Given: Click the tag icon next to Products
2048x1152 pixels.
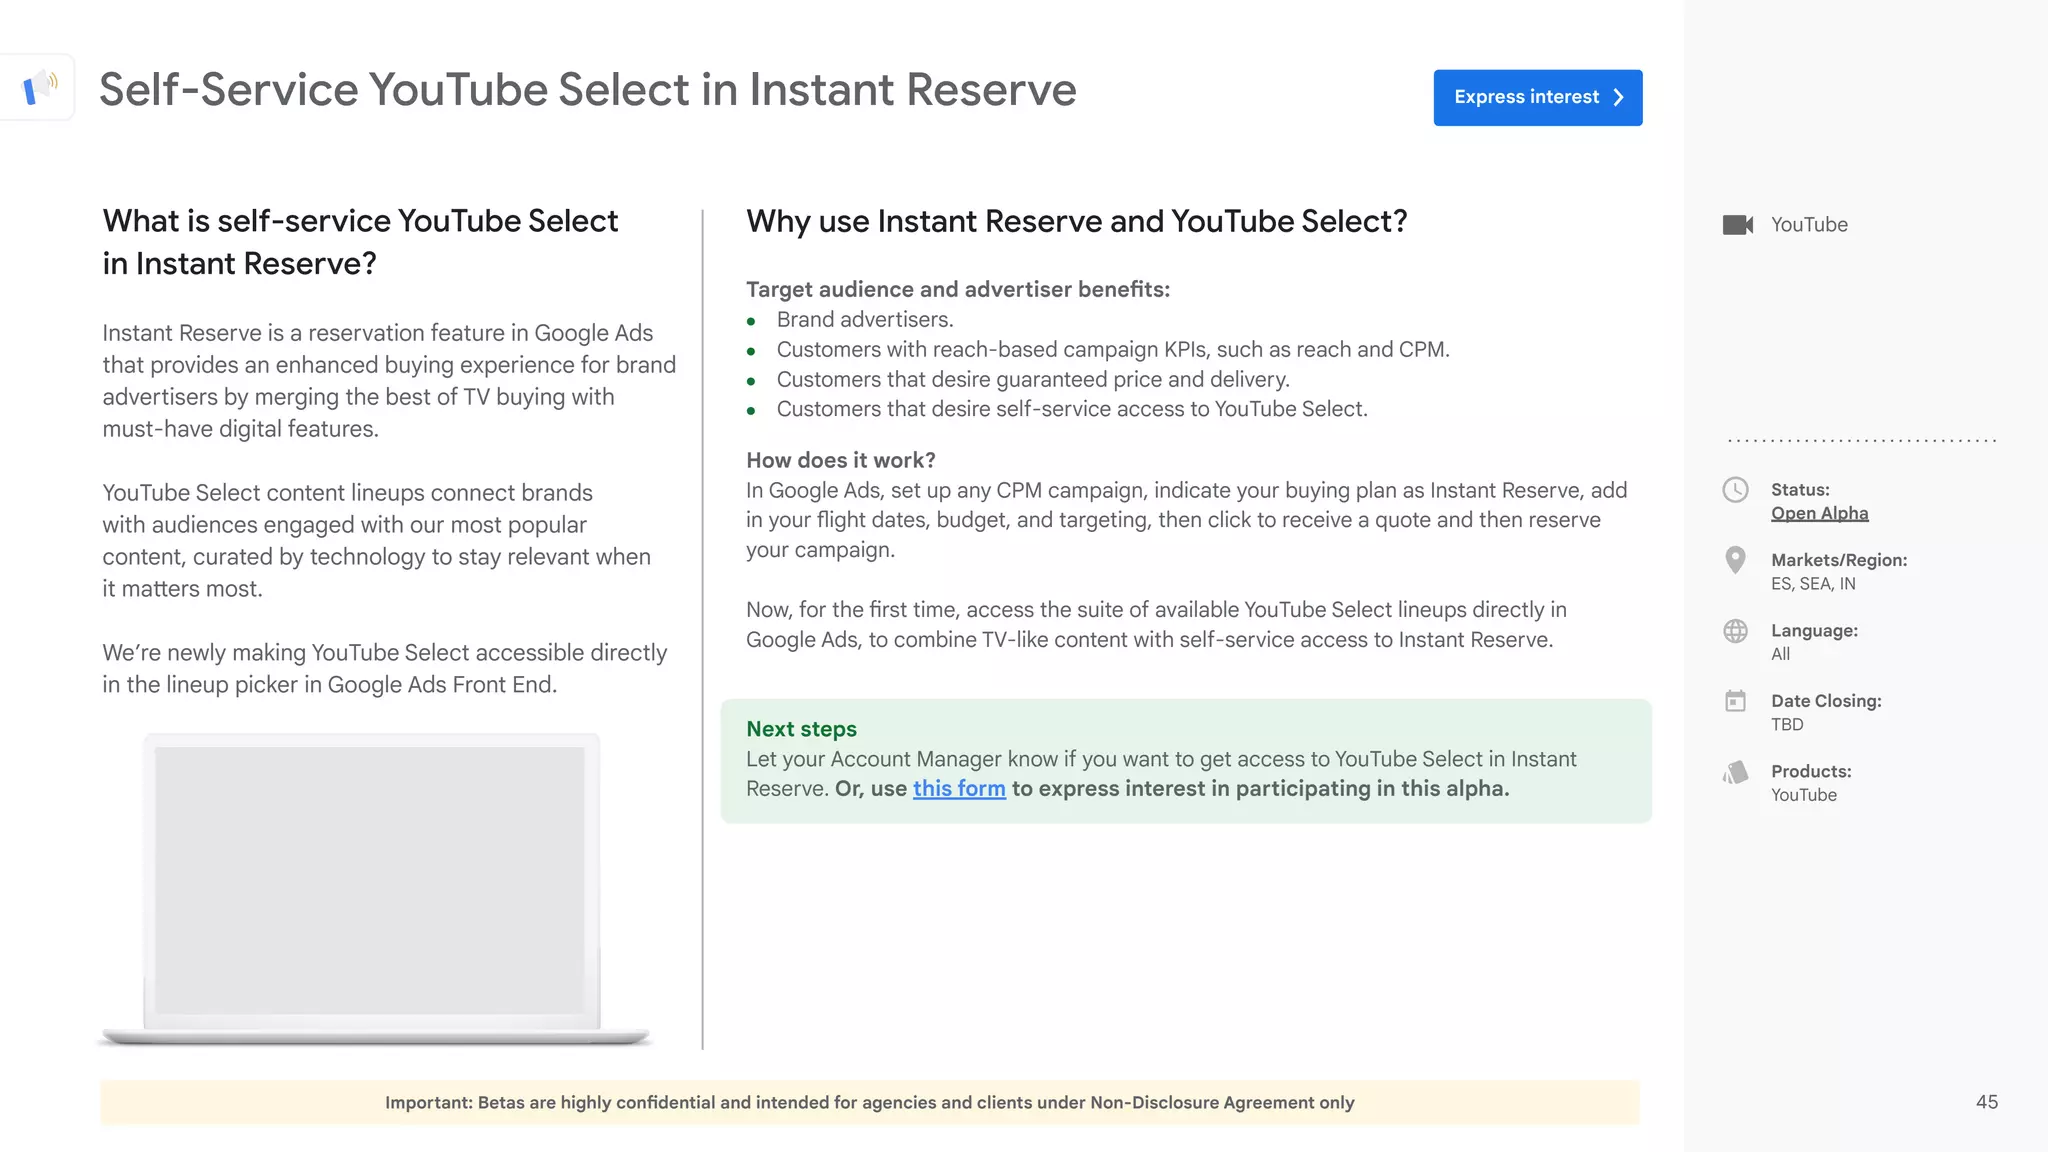Looking at the screenshot, I should click(x=1735, y=772).
